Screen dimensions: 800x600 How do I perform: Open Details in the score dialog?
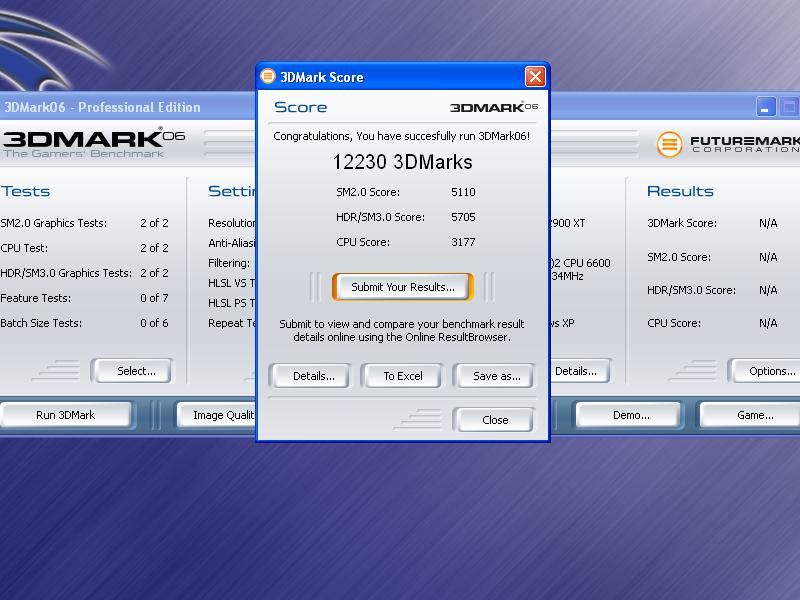point(313,376)
